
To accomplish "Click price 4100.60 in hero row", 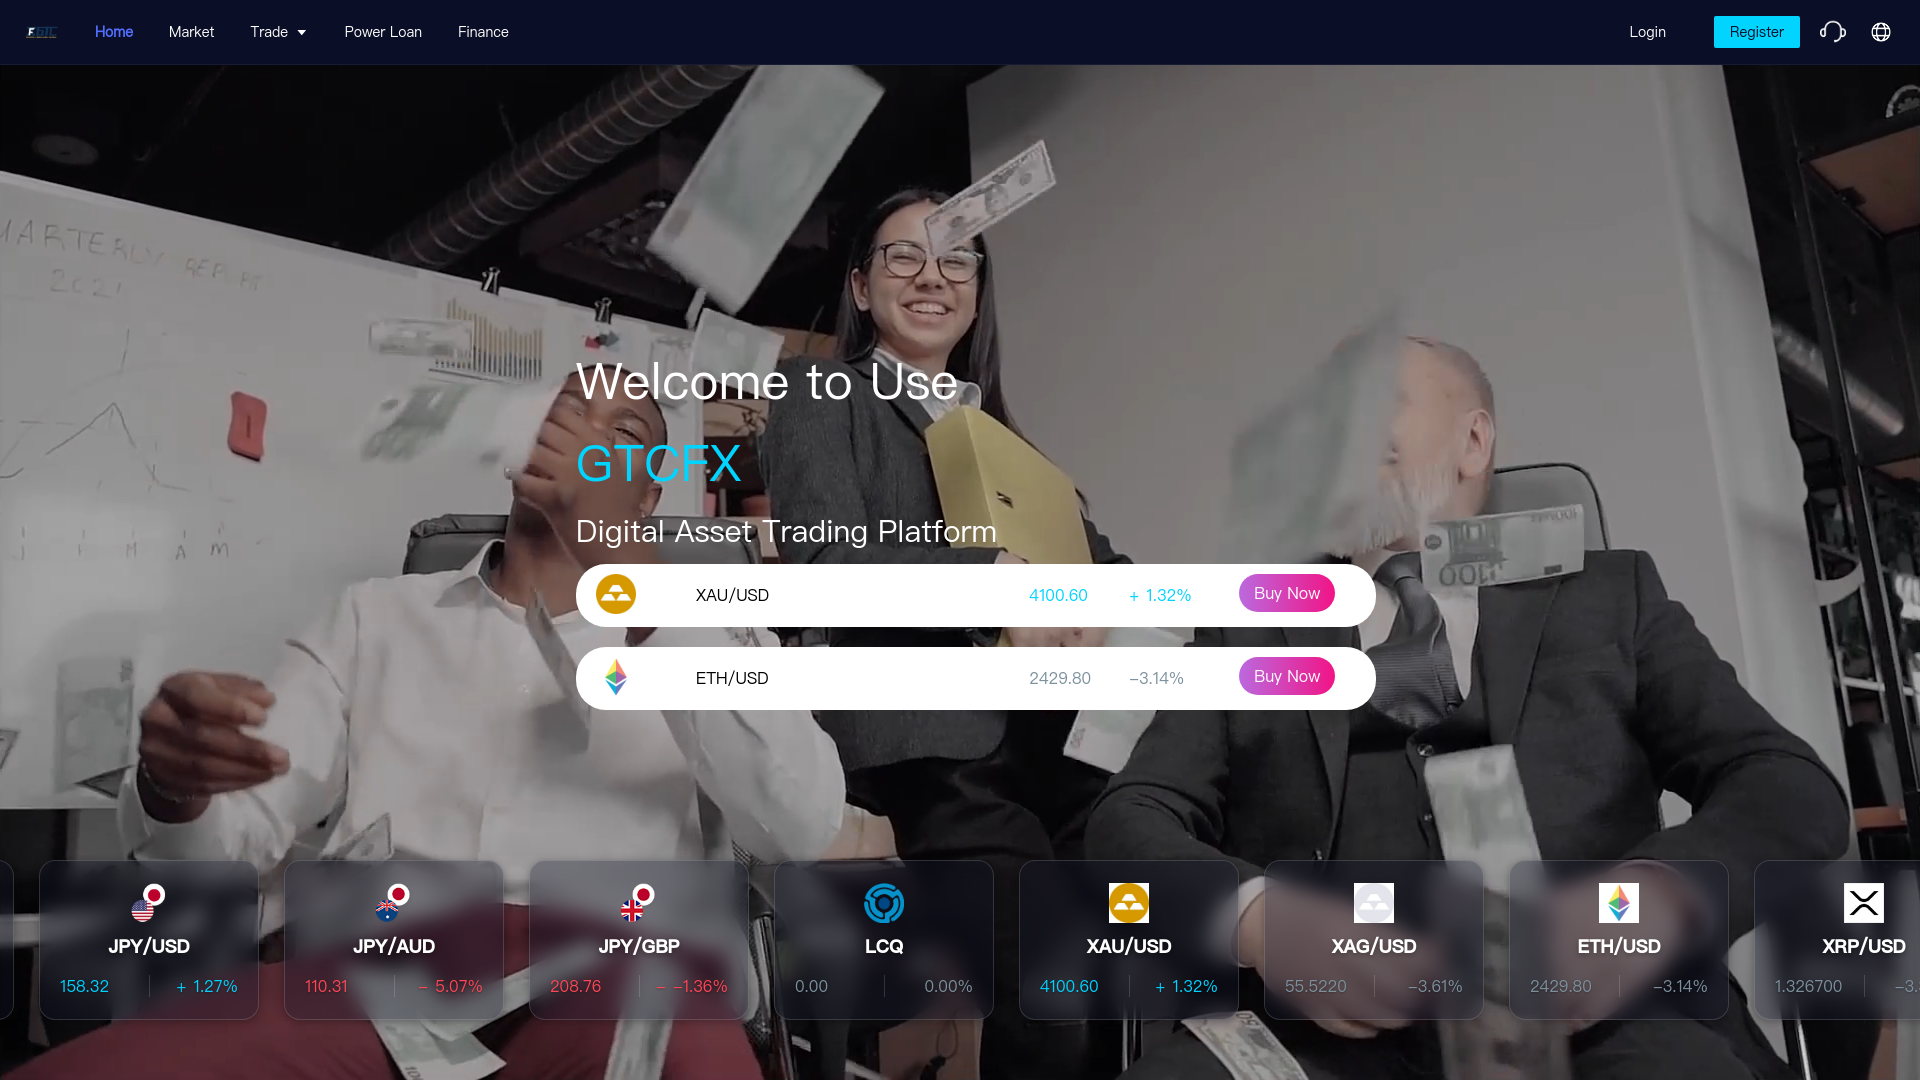I will (x=1058, y=595).
